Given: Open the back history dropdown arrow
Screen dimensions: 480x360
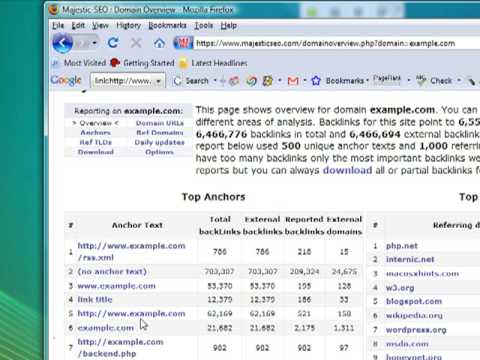Looking at the screenshot, I should 95,43.
